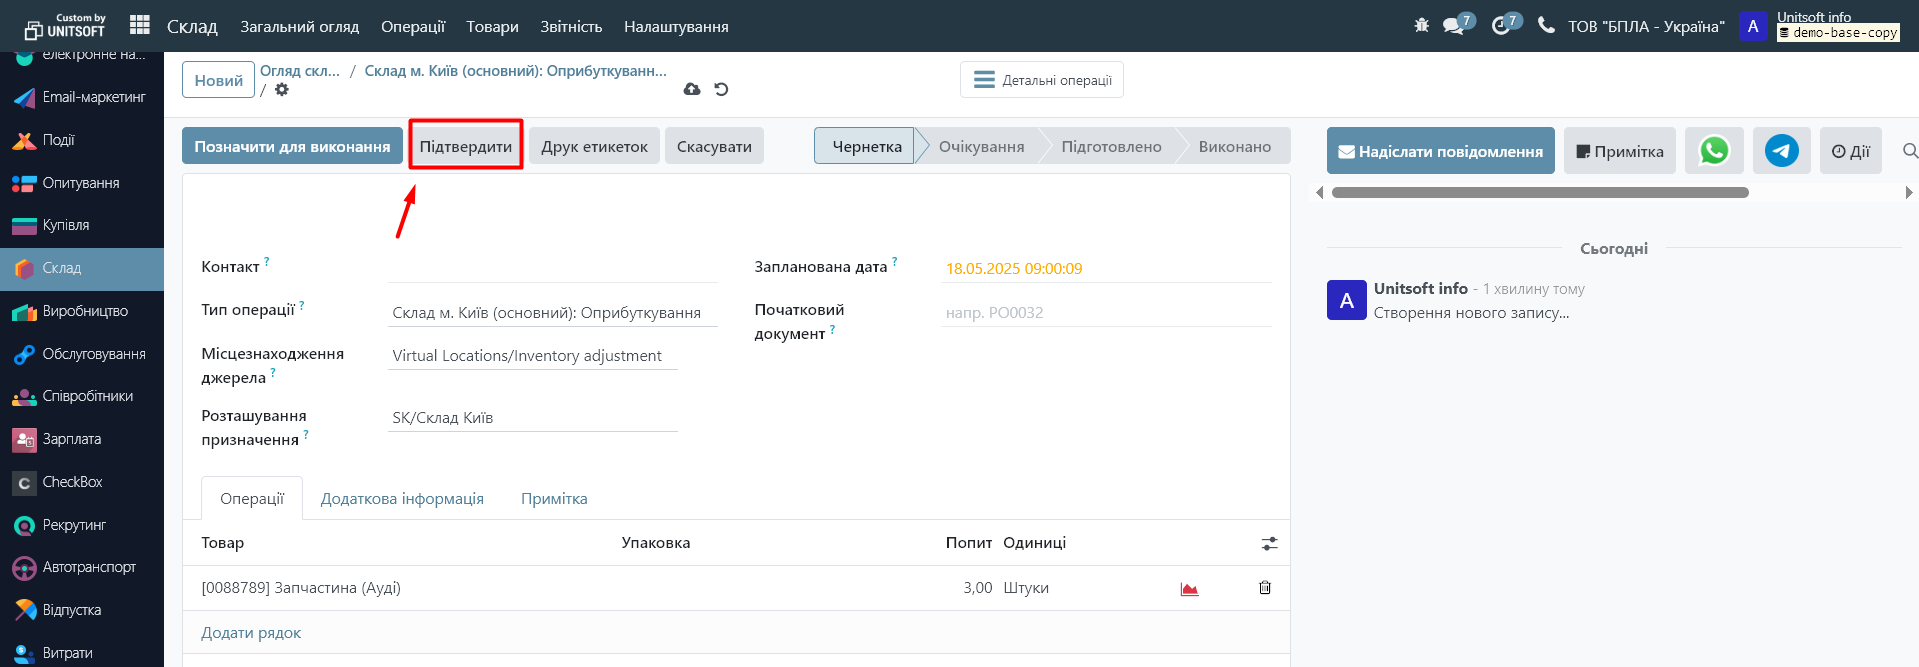The image size is (1919, 667).
Task: Open the gear actions dropdown near breadcrumb
Action: tap(282, 90)
